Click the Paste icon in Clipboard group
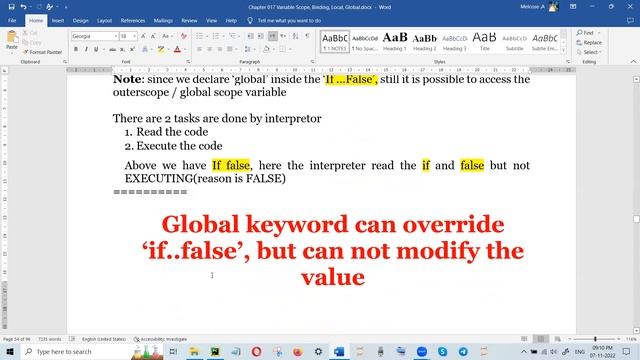Viewport: 640px width, 360px height. [x=12, y=40]
